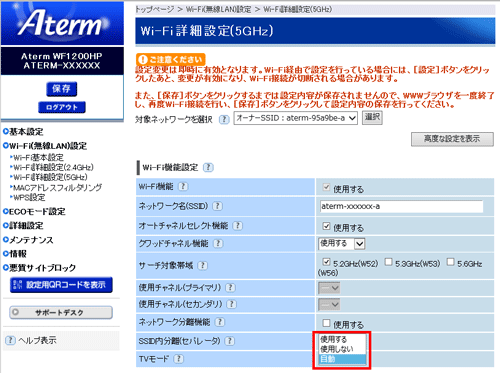Open help for クワッドチャネル機能
Screen dimensions: 500x373
coord(218,244)
